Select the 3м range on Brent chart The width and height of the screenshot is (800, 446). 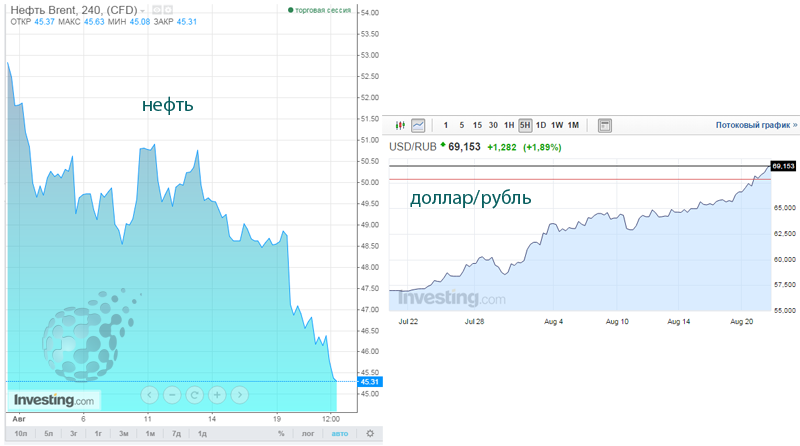point(123,434)
